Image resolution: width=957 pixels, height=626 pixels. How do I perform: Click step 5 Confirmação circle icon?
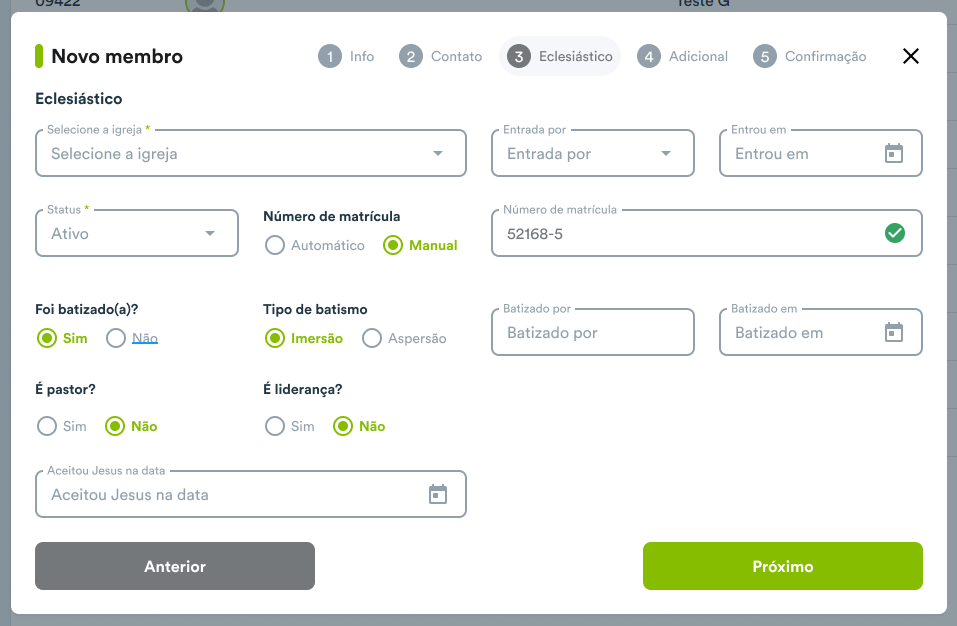click(x=765, y=57)
